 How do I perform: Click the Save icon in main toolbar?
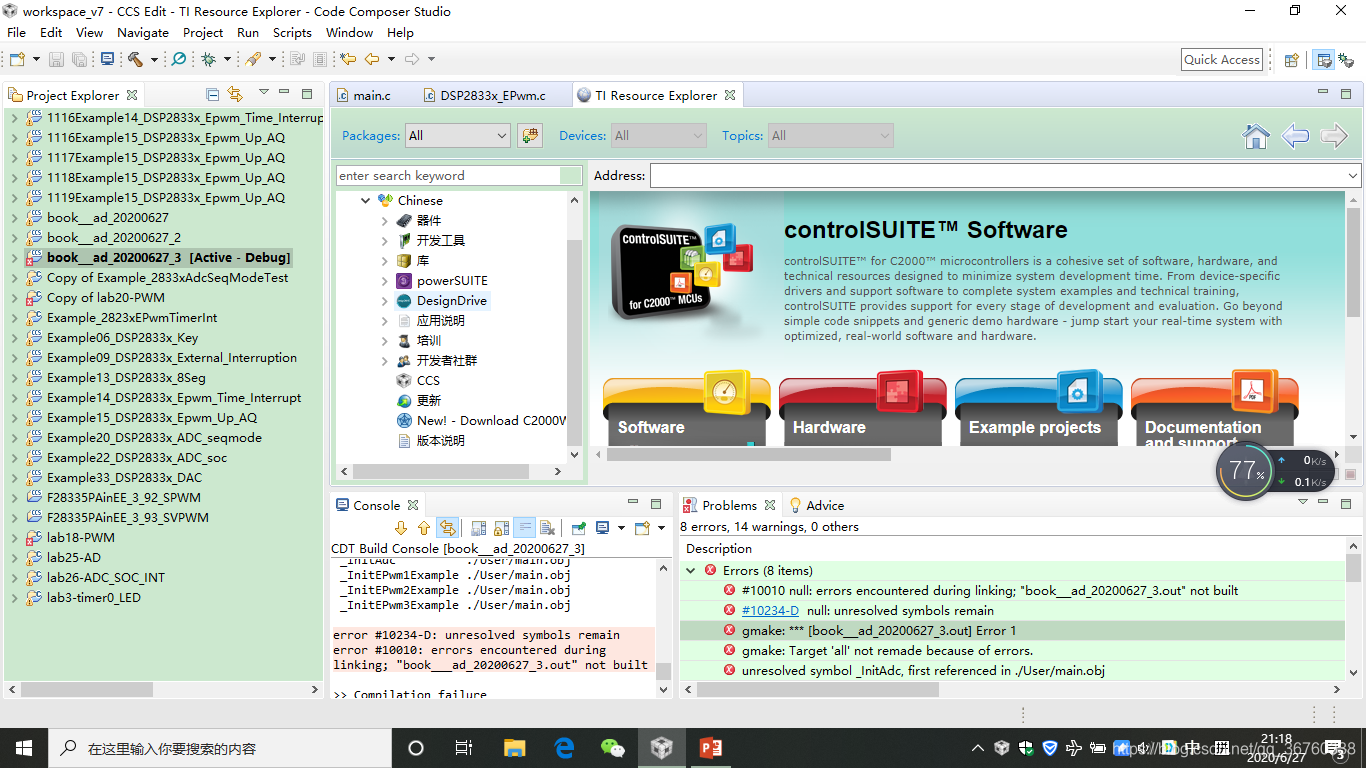tap(57, 60)
